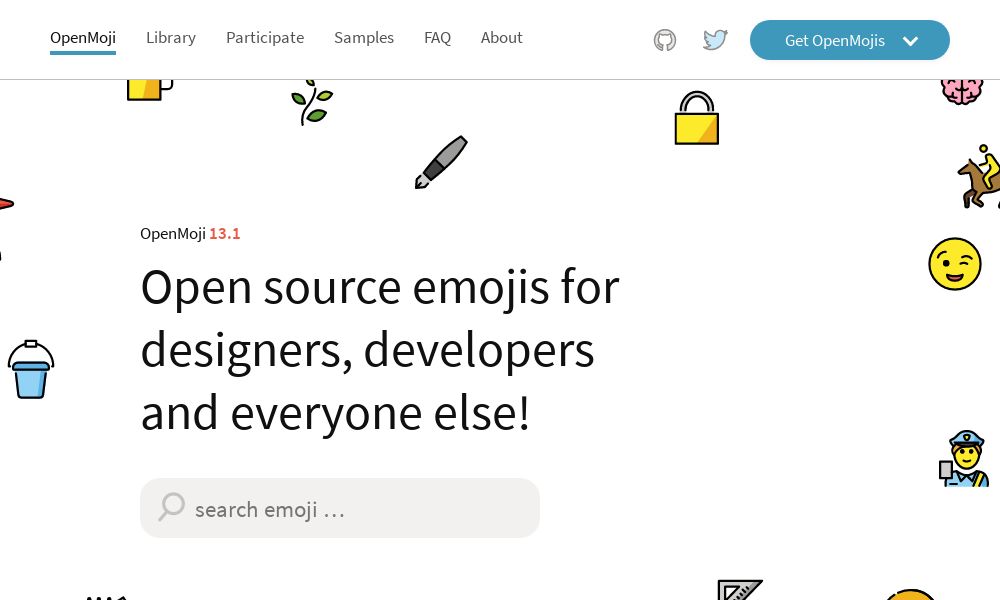Screen dimensions: 1000x600
Task: Click the pink brain emoji
Action: click(x=962, y=91)
